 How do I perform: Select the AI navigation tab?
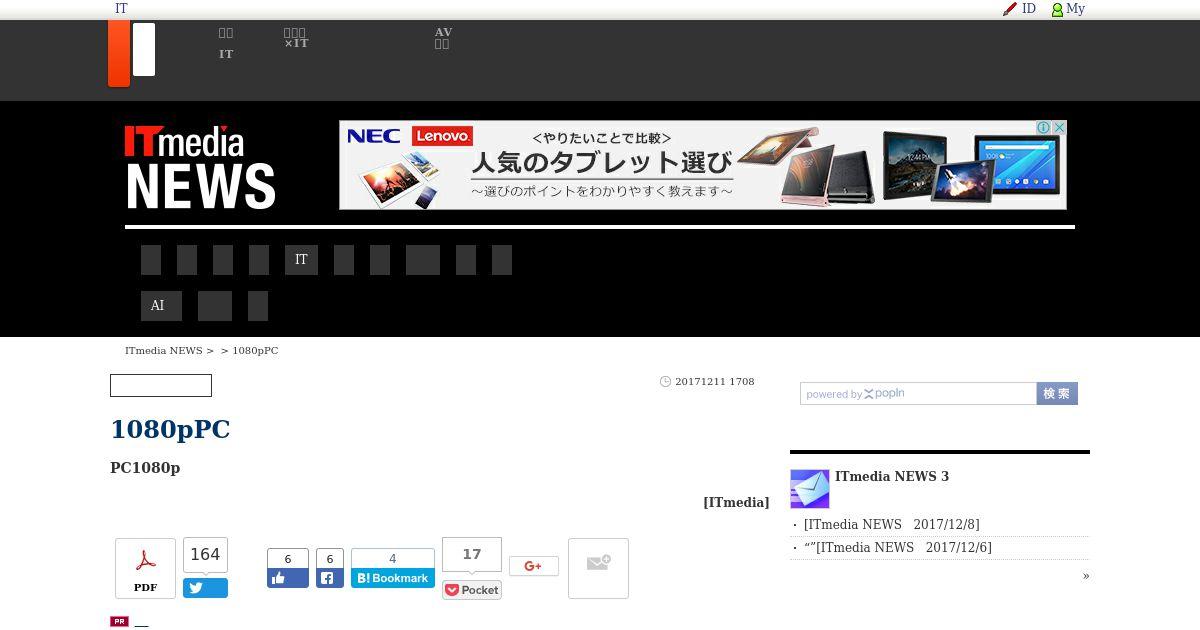click(x=161, y=306)
